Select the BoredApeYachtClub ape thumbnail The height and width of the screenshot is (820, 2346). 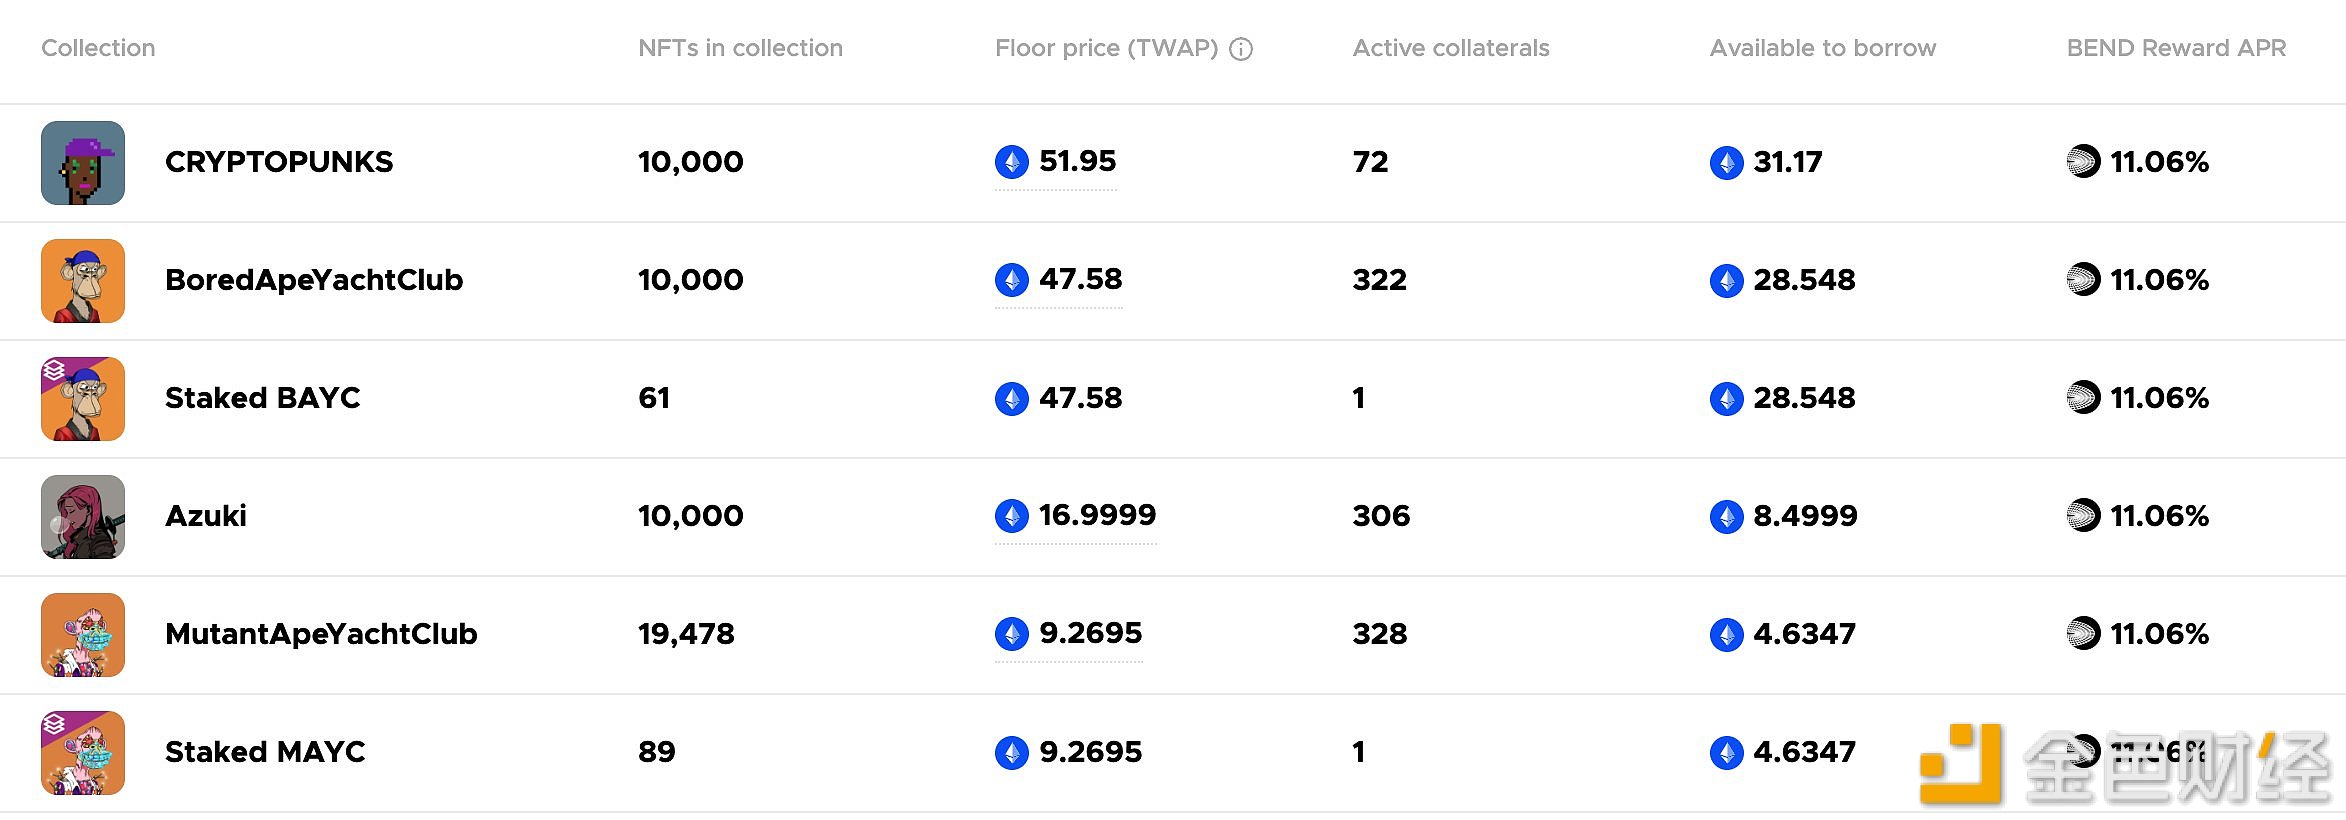point(83,281)
